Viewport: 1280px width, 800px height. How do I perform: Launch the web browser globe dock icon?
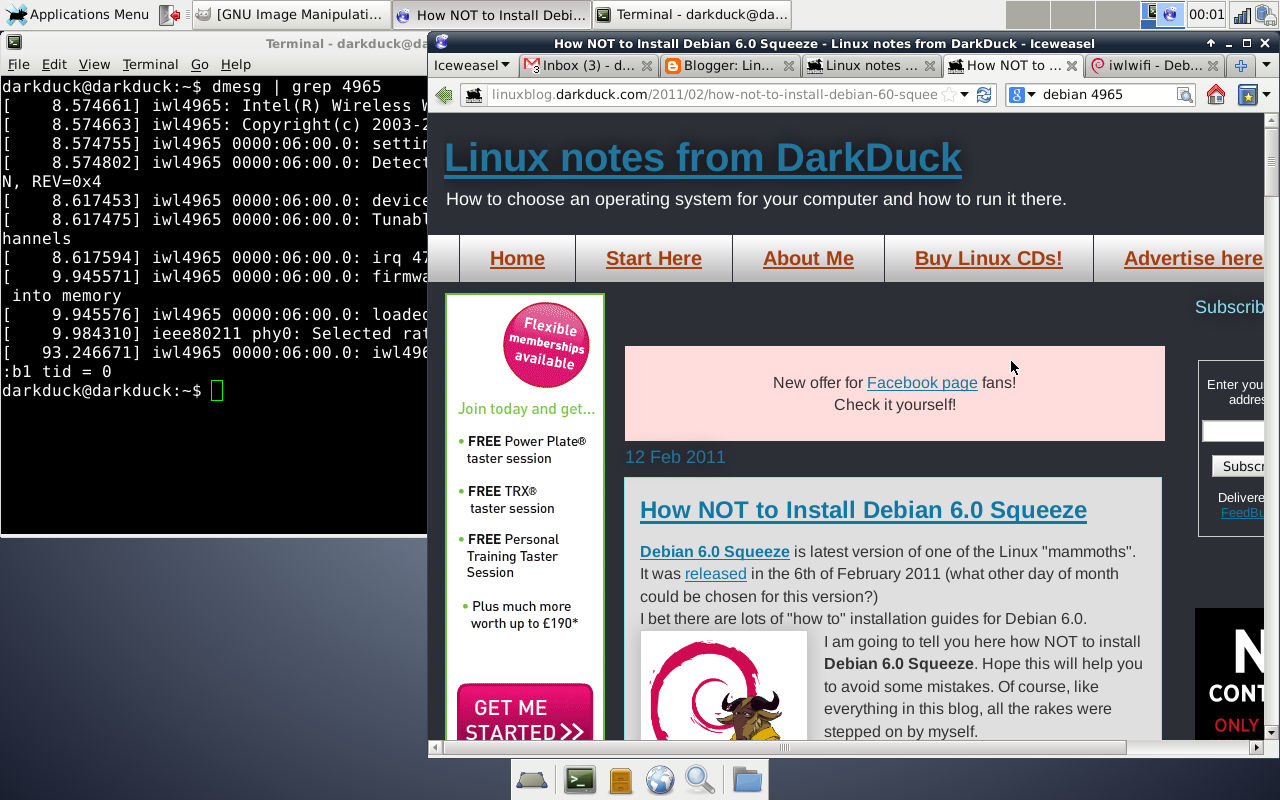660,780
